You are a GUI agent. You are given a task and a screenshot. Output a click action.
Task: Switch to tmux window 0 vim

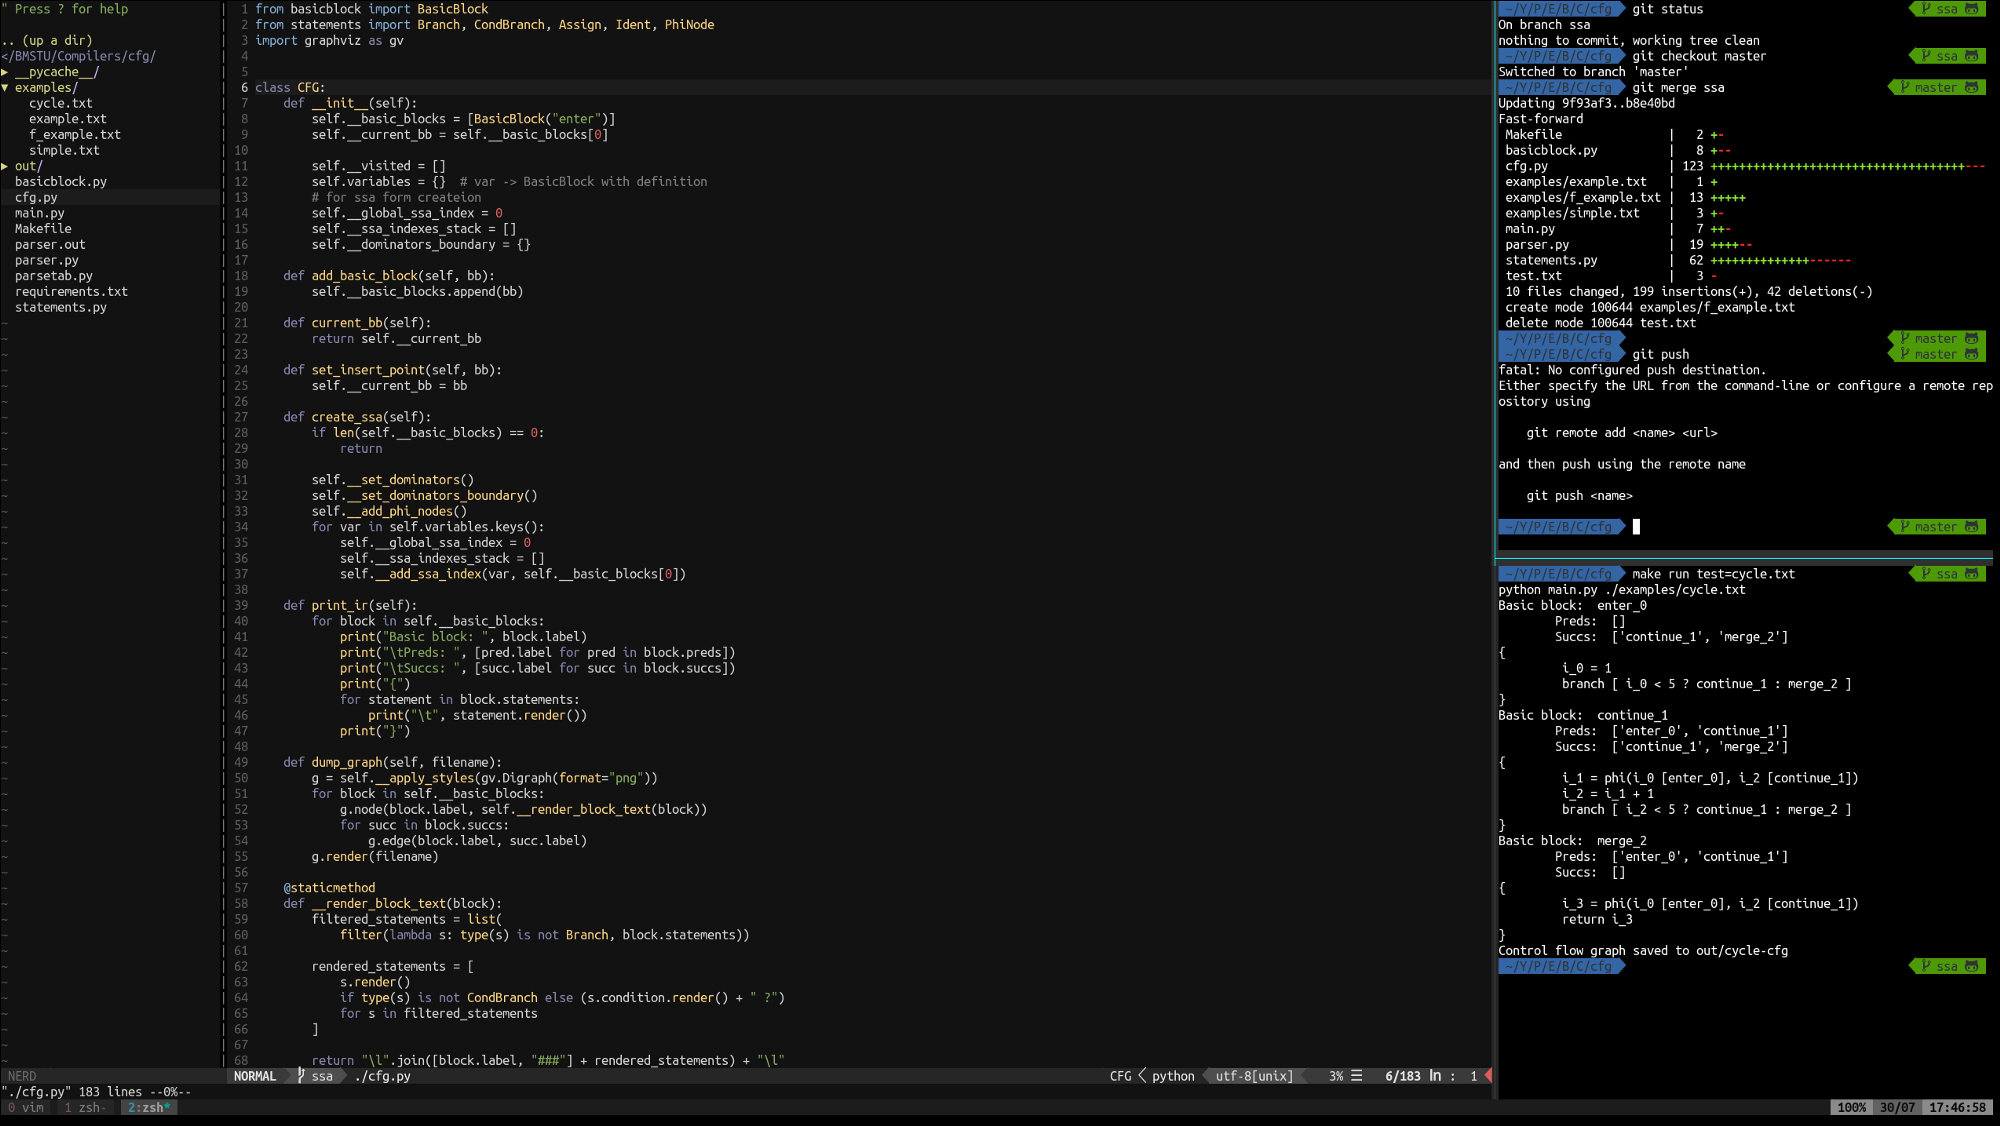pos(26,1108)
